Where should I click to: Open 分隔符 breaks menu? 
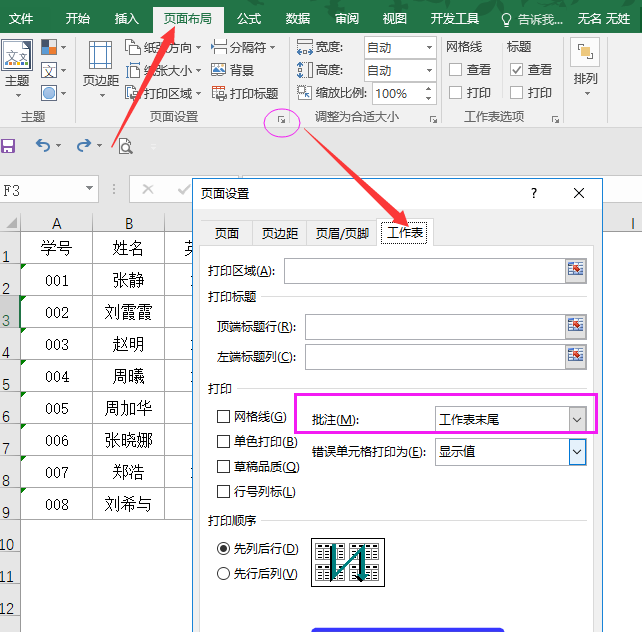(x=243, y=47)
